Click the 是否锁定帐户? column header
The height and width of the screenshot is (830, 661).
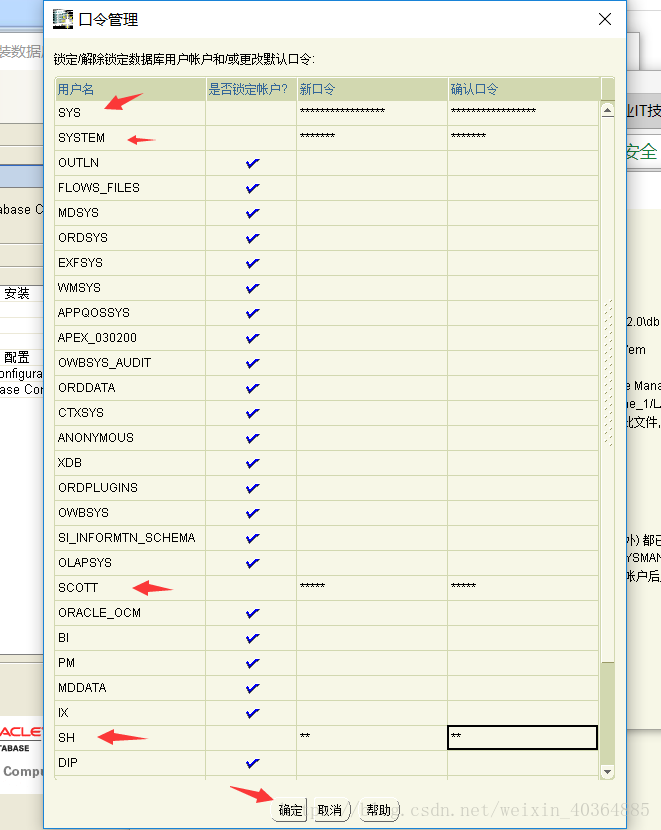point(251,89)
